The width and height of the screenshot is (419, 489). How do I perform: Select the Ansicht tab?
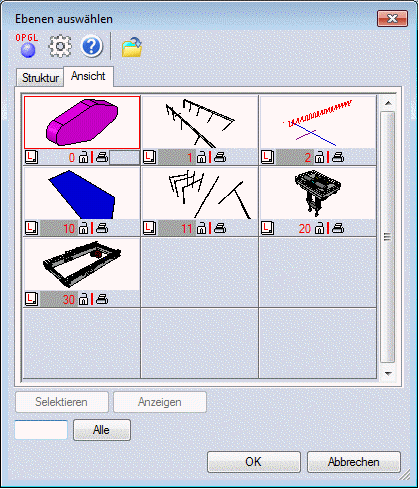(88, 76)
